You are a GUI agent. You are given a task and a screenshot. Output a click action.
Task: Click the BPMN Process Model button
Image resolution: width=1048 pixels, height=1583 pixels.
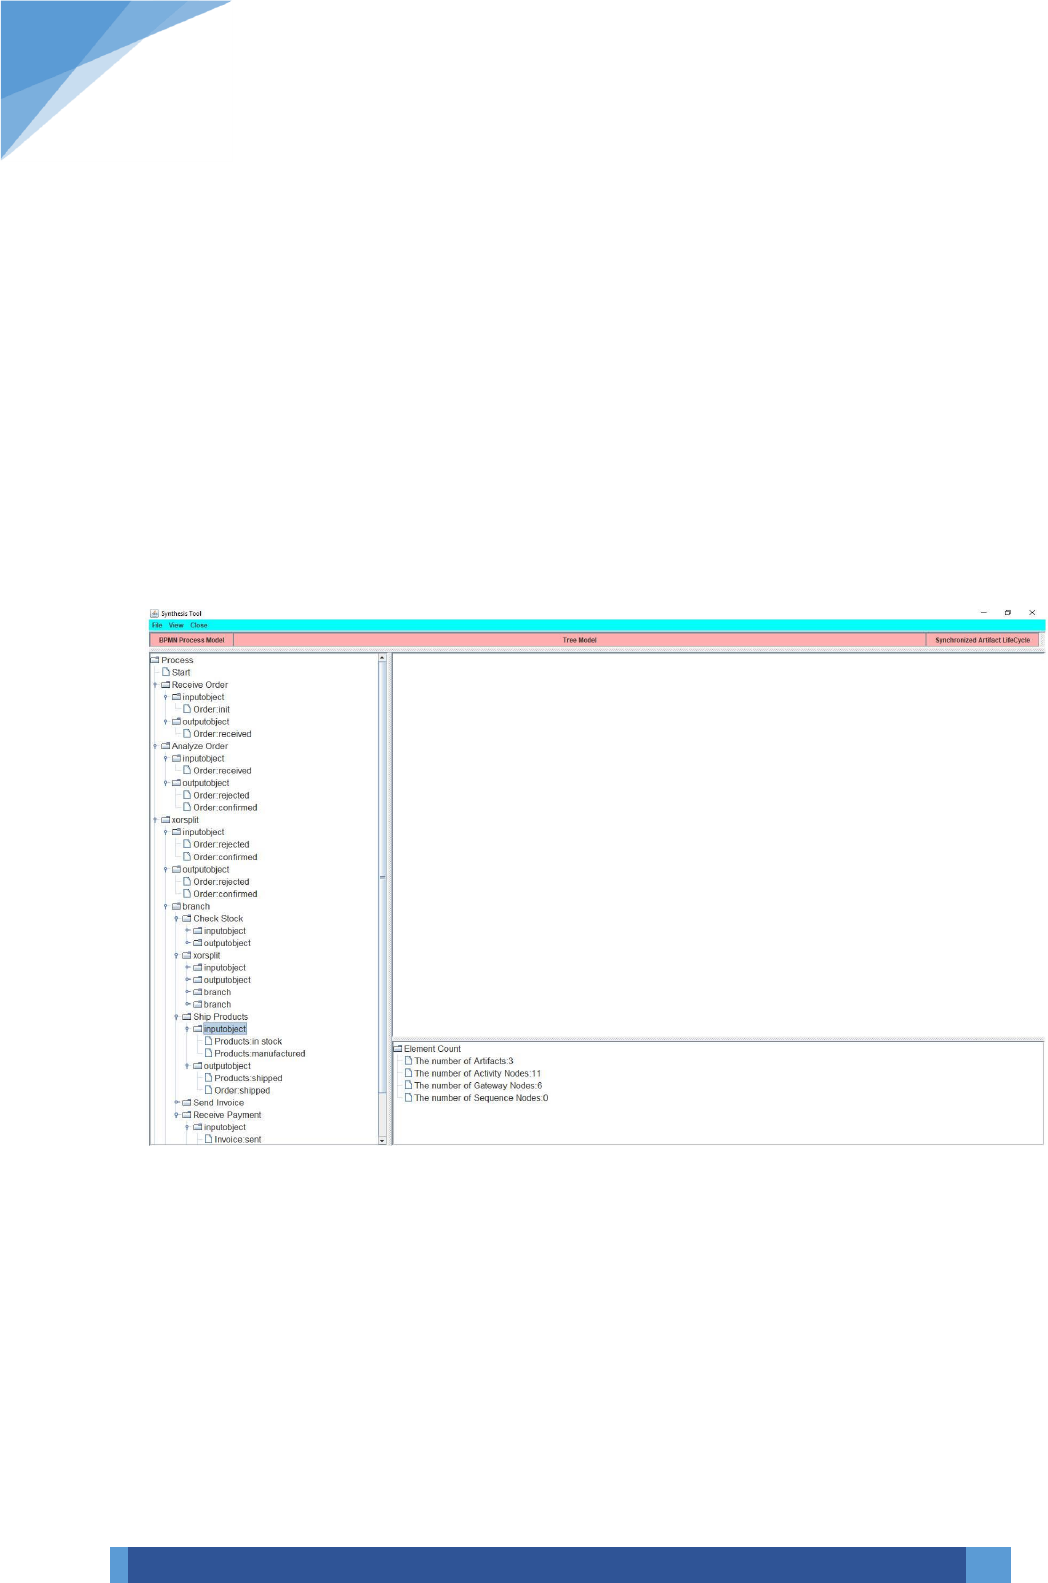(191, 640)
